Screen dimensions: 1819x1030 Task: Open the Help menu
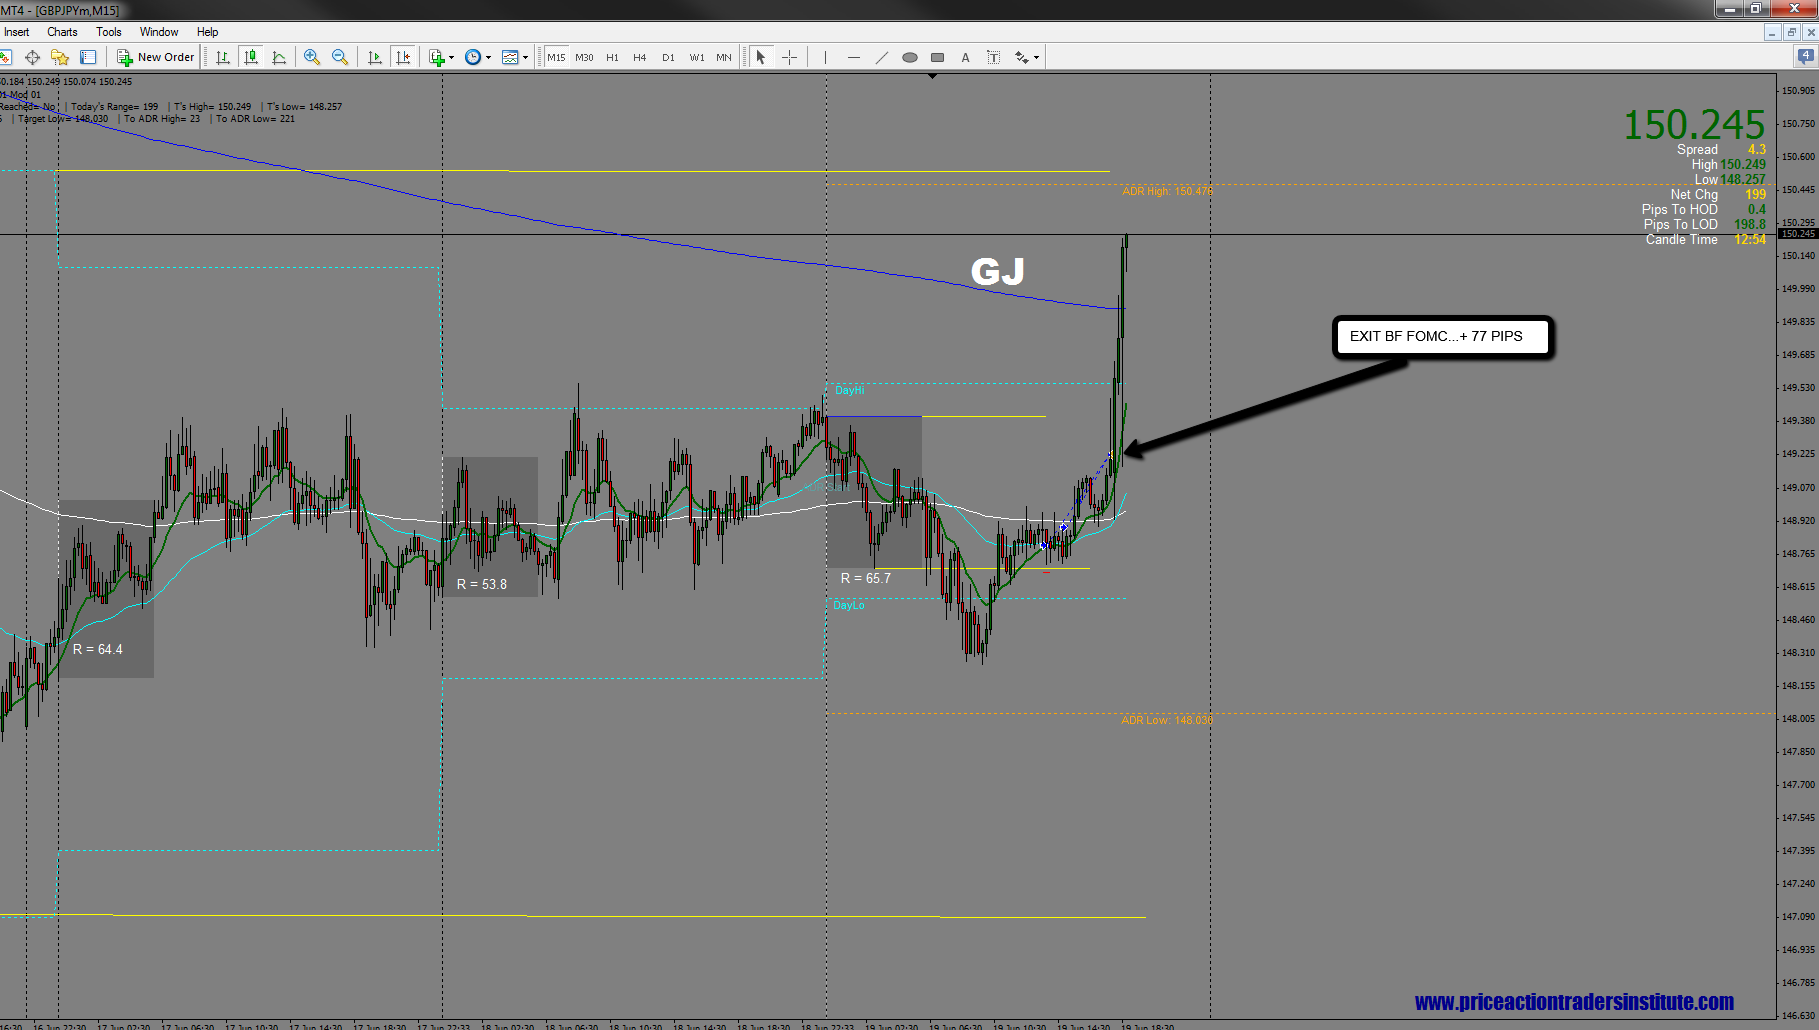pyautogui.click(x=207, y=32)
